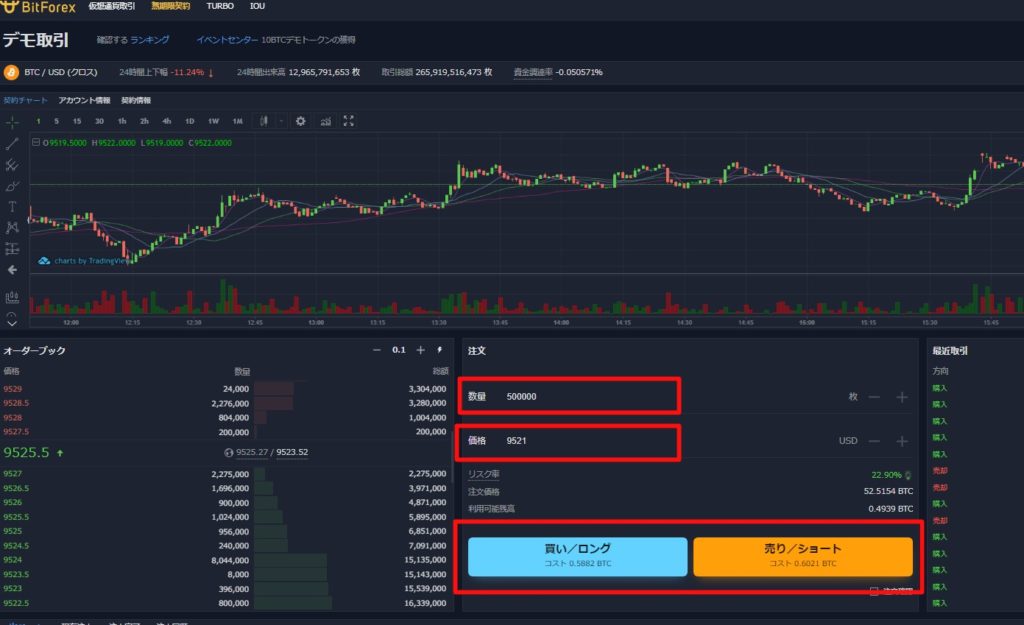Switch to the アカウント情報 tab

pyautogui.click(x=84, y=100)
